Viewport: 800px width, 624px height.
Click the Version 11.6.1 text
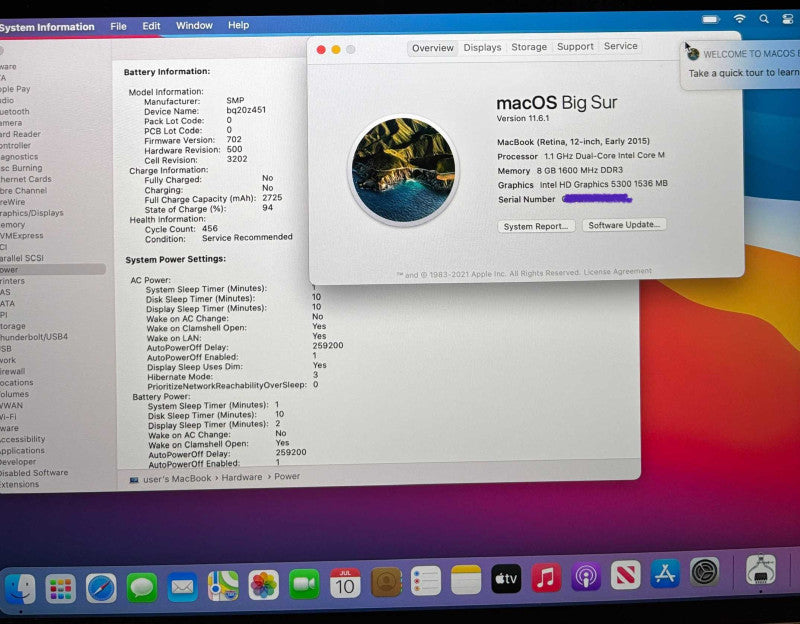tap(523, 118)
